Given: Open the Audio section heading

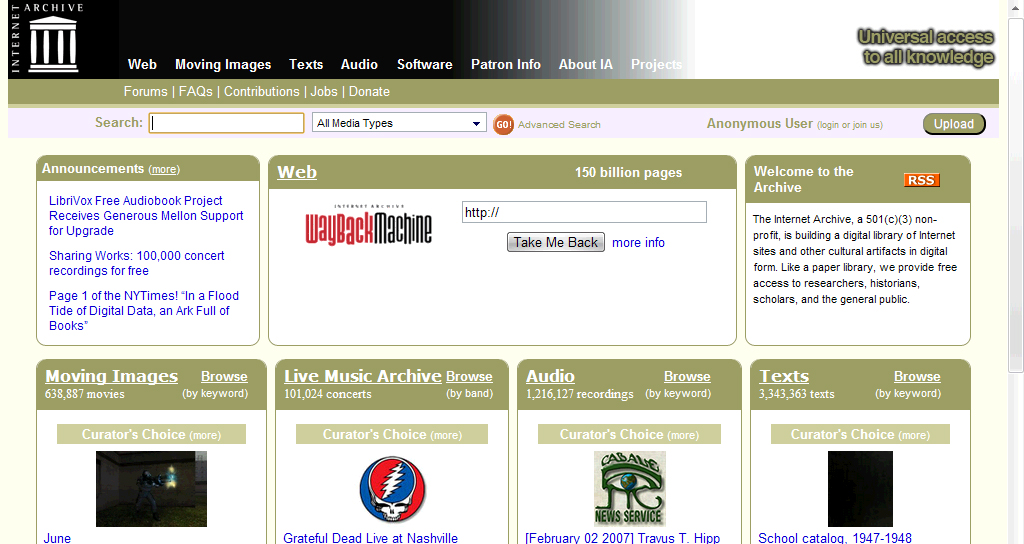Looking at the screenshot, I should pyautogui.click(x=551, y=376).
